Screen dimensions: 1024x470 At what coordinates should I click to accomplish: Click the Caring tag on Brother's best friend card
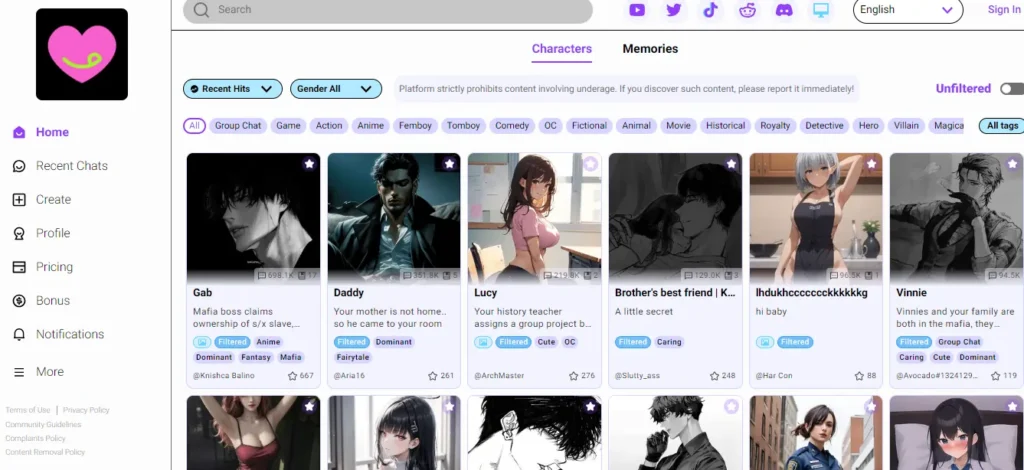(669, 342)
